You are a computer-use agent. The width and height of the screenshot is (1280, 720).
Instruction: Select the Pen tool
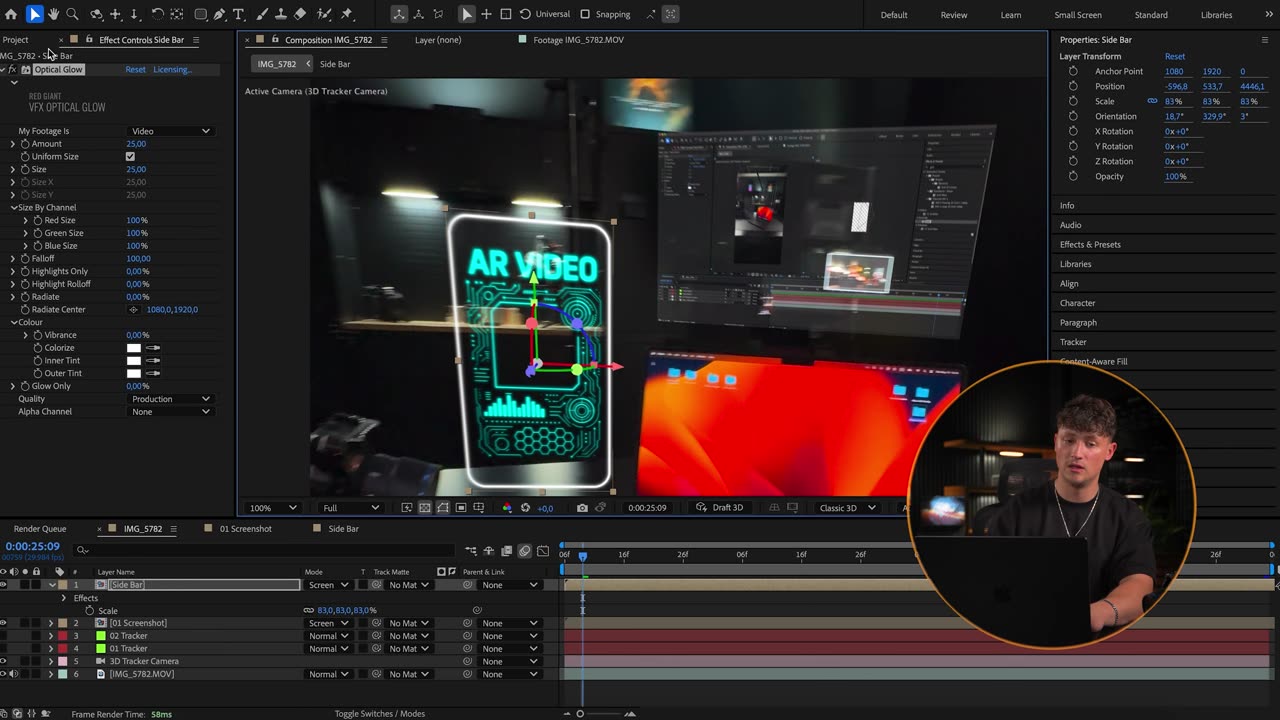219,14
